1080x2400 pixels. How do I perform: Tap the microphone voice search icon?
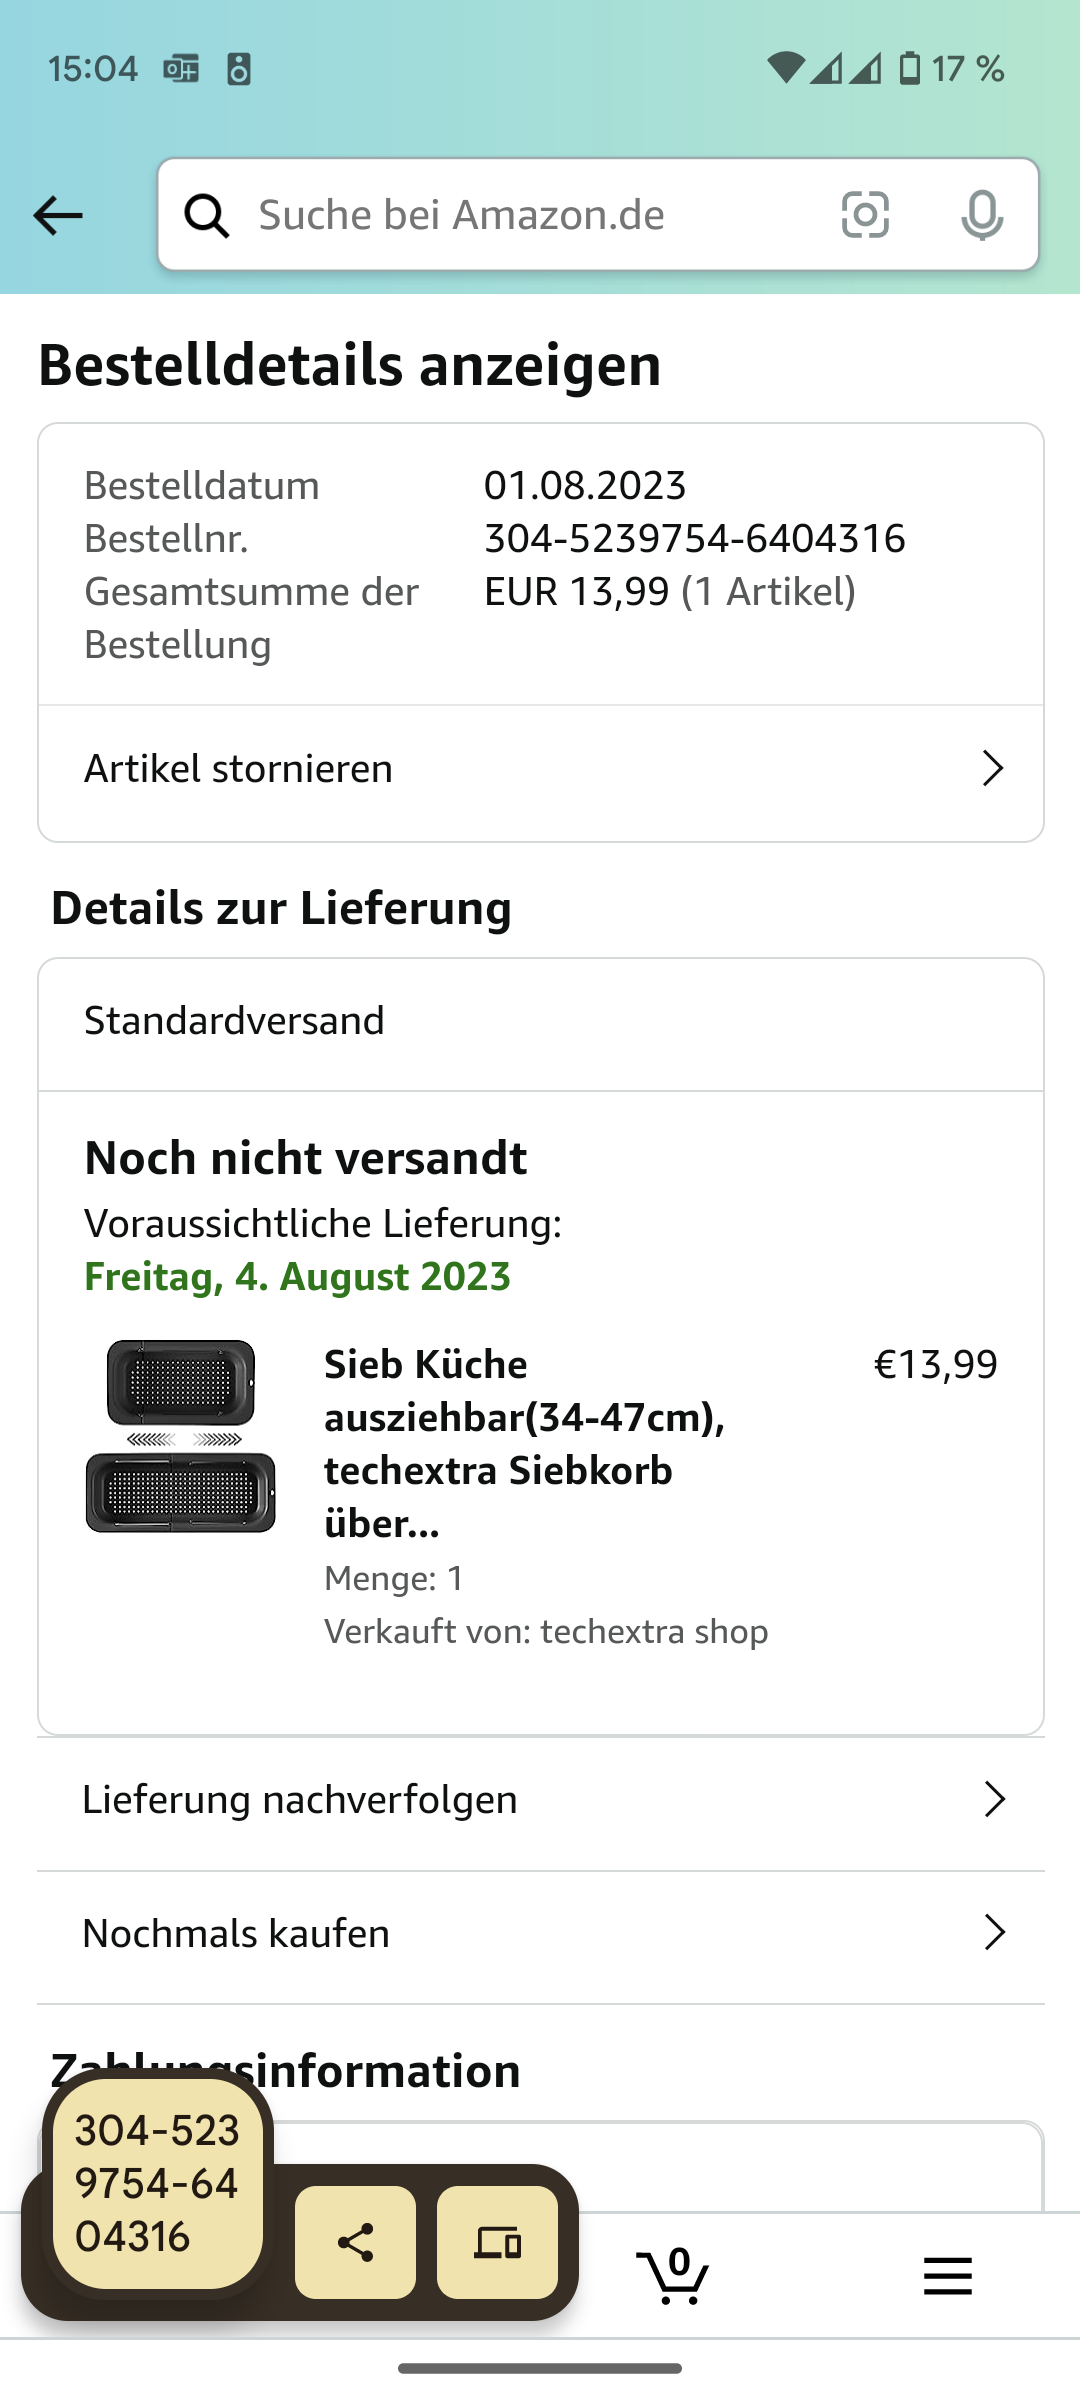click(982, 215)
